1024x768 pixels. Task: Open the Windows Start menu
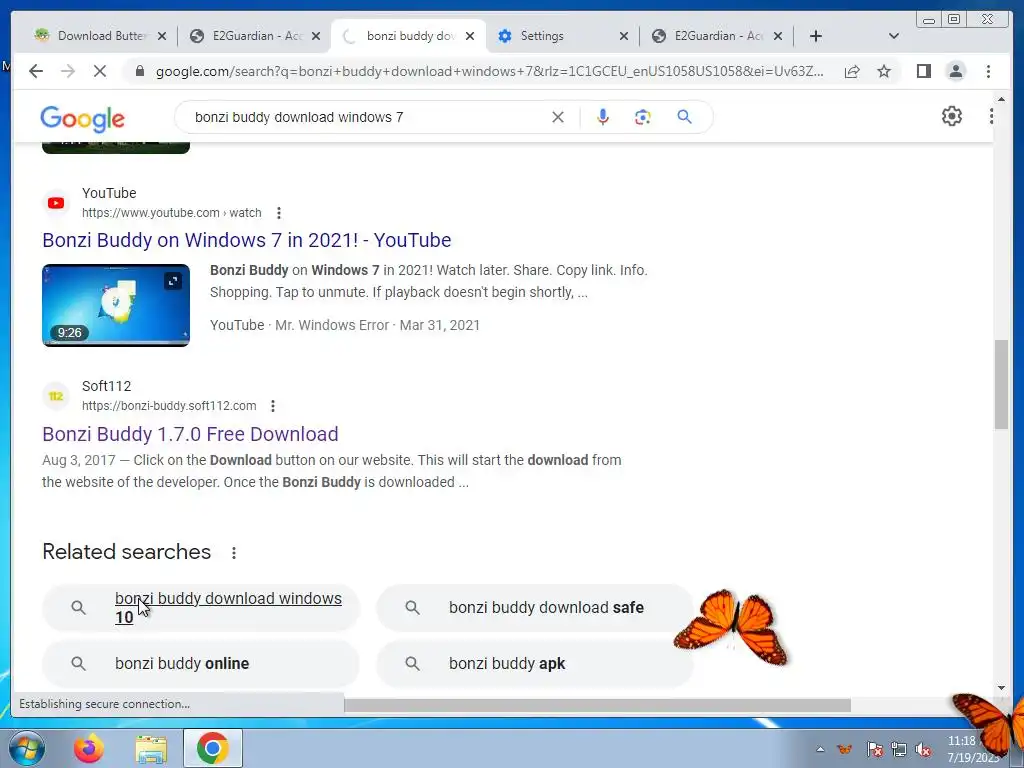point(27,748)
